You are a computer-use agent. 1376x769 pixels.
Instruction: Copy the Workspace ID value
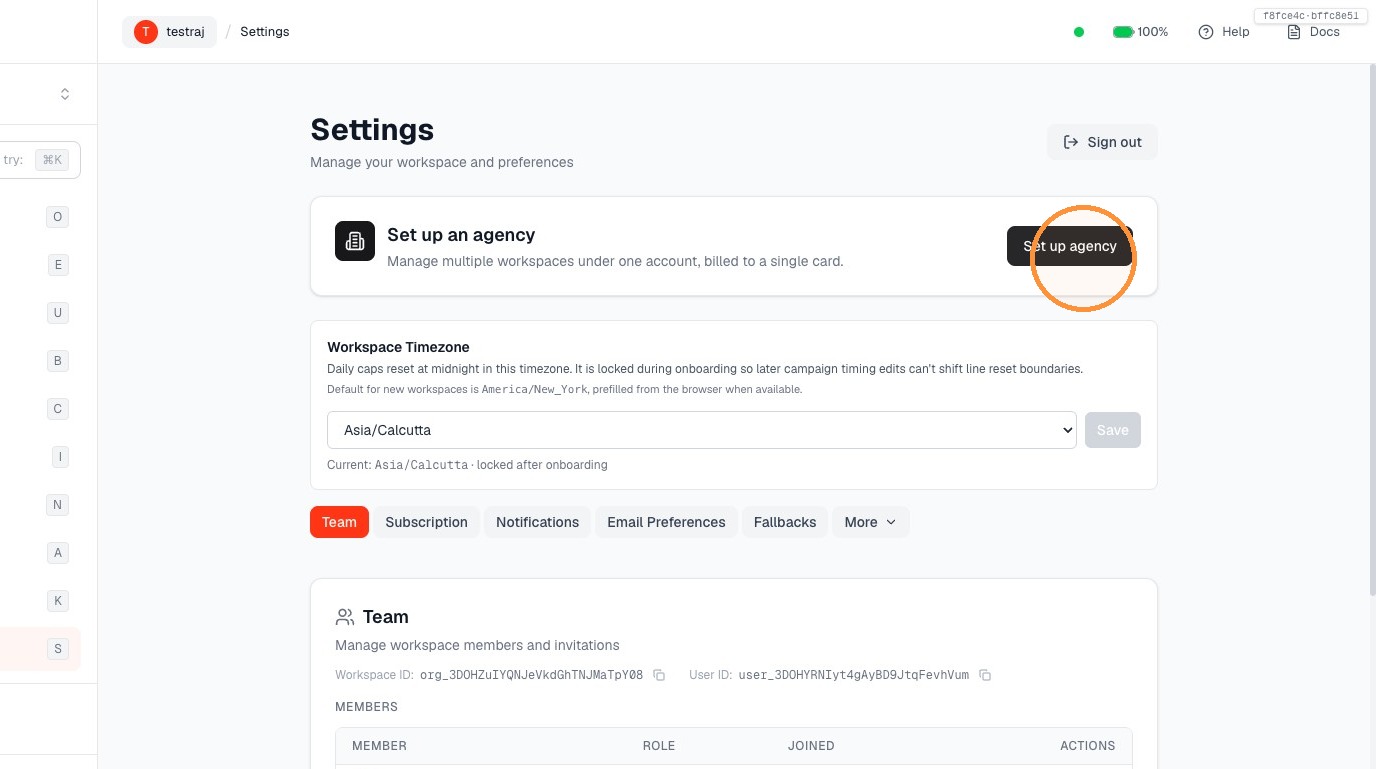point(659,675)
